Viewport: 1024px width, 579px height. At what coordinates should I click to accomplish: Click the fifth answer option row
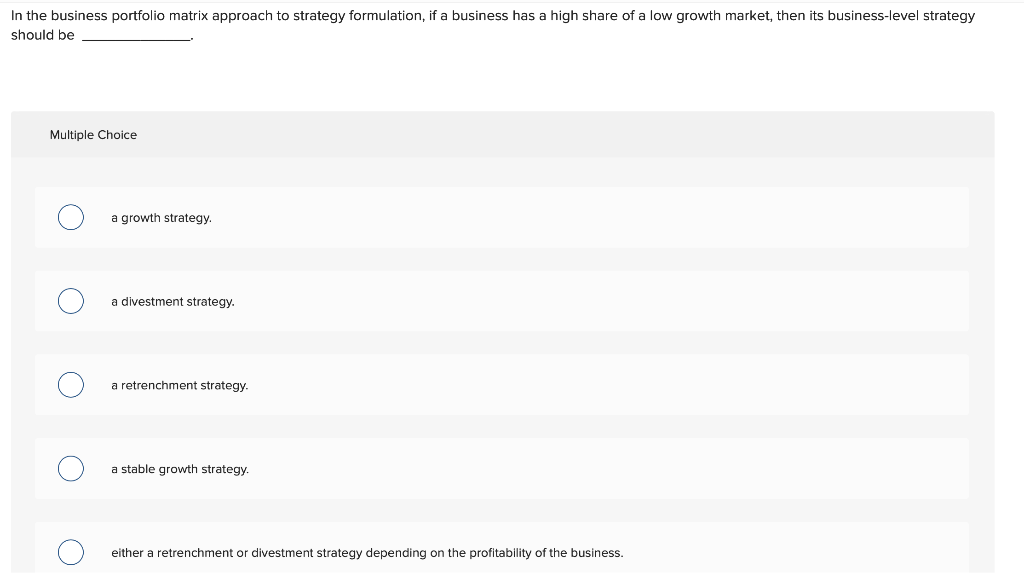[500, 552]
